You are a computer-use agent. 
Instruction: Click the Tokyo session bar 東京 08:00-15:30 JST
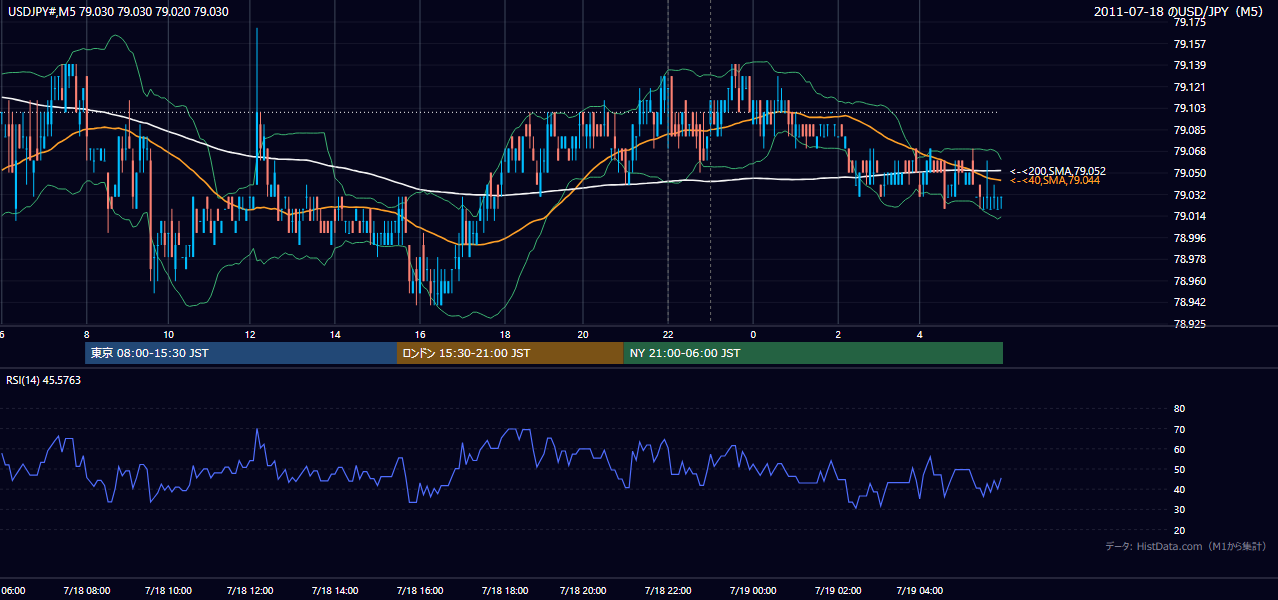point(241,353)
